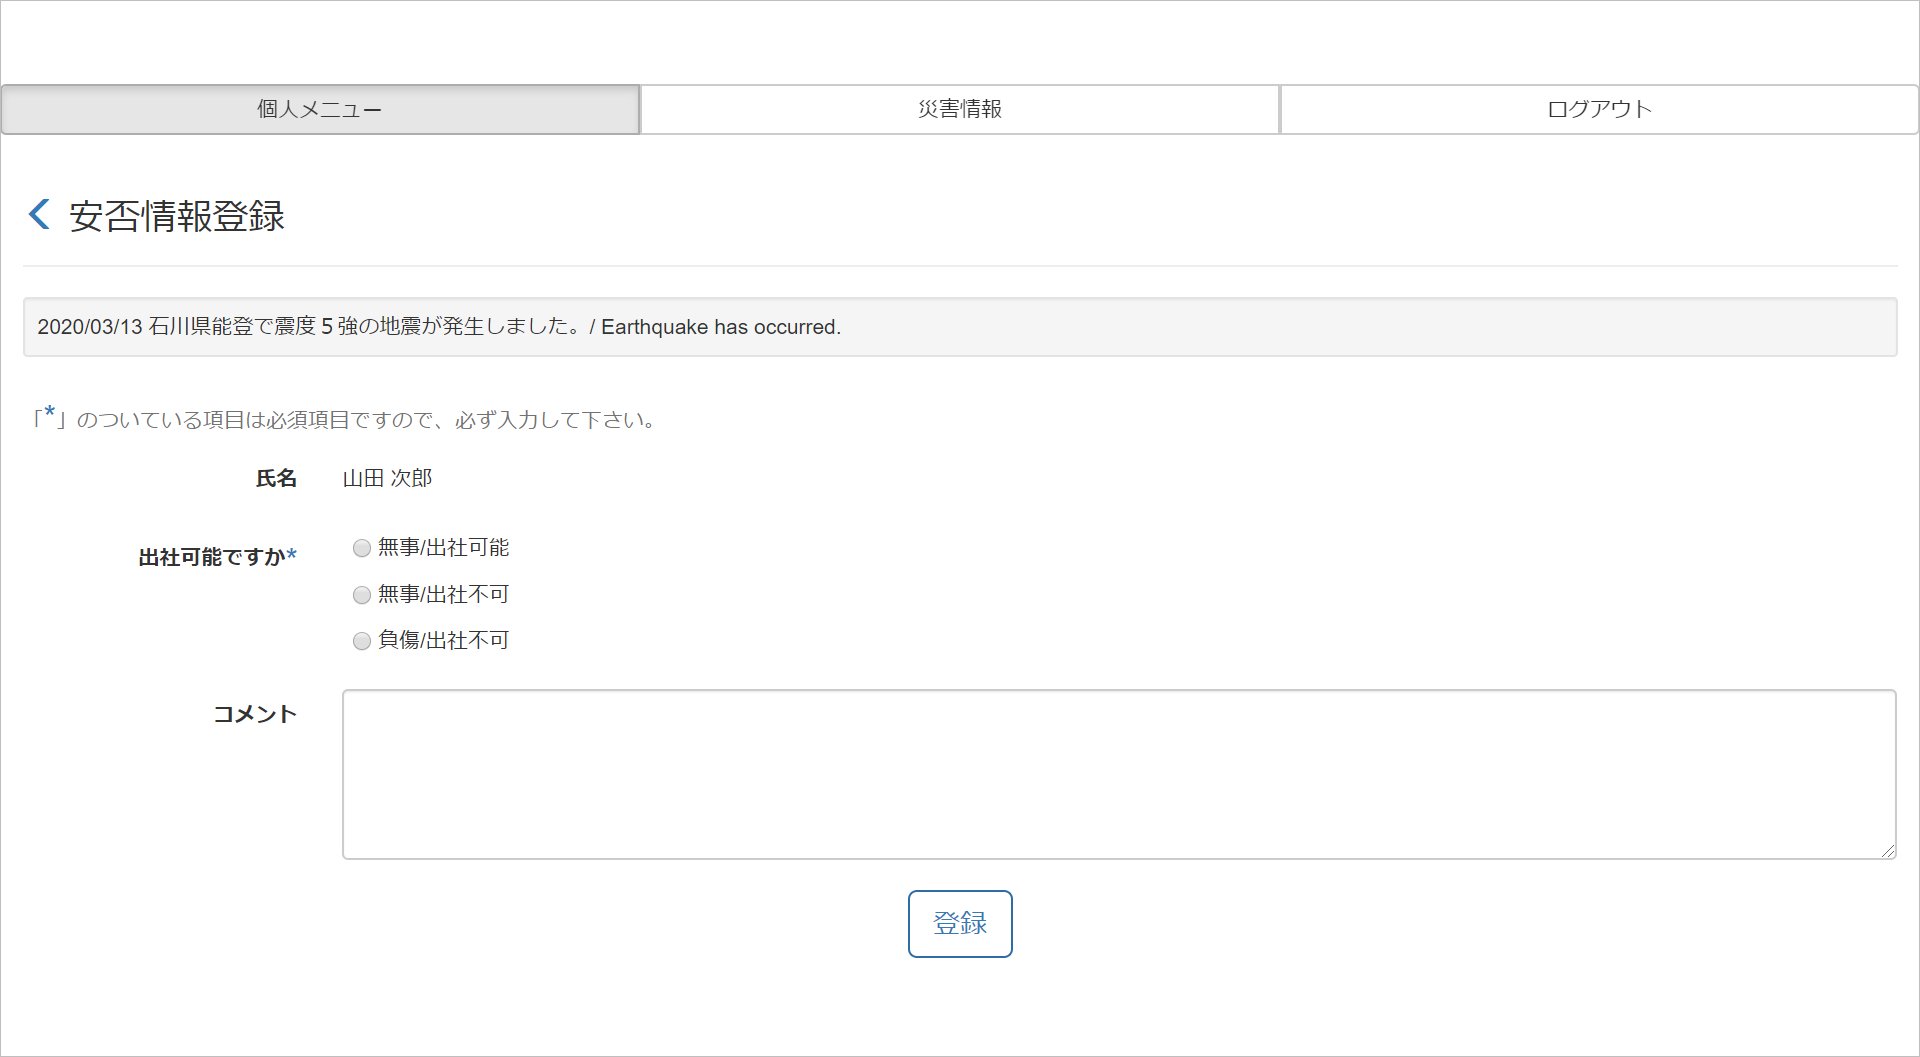Click the コメント field label

[255, 714]
